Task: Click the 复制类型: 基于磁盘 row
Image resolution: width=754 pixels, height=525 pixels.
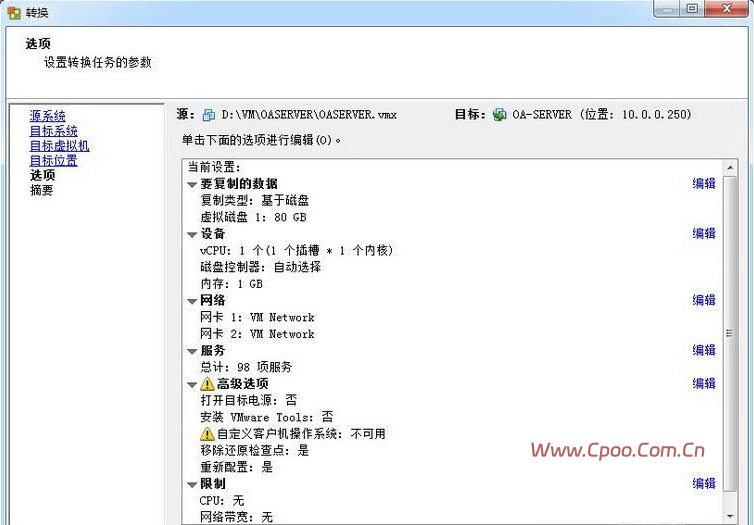Action: point(254,200)
